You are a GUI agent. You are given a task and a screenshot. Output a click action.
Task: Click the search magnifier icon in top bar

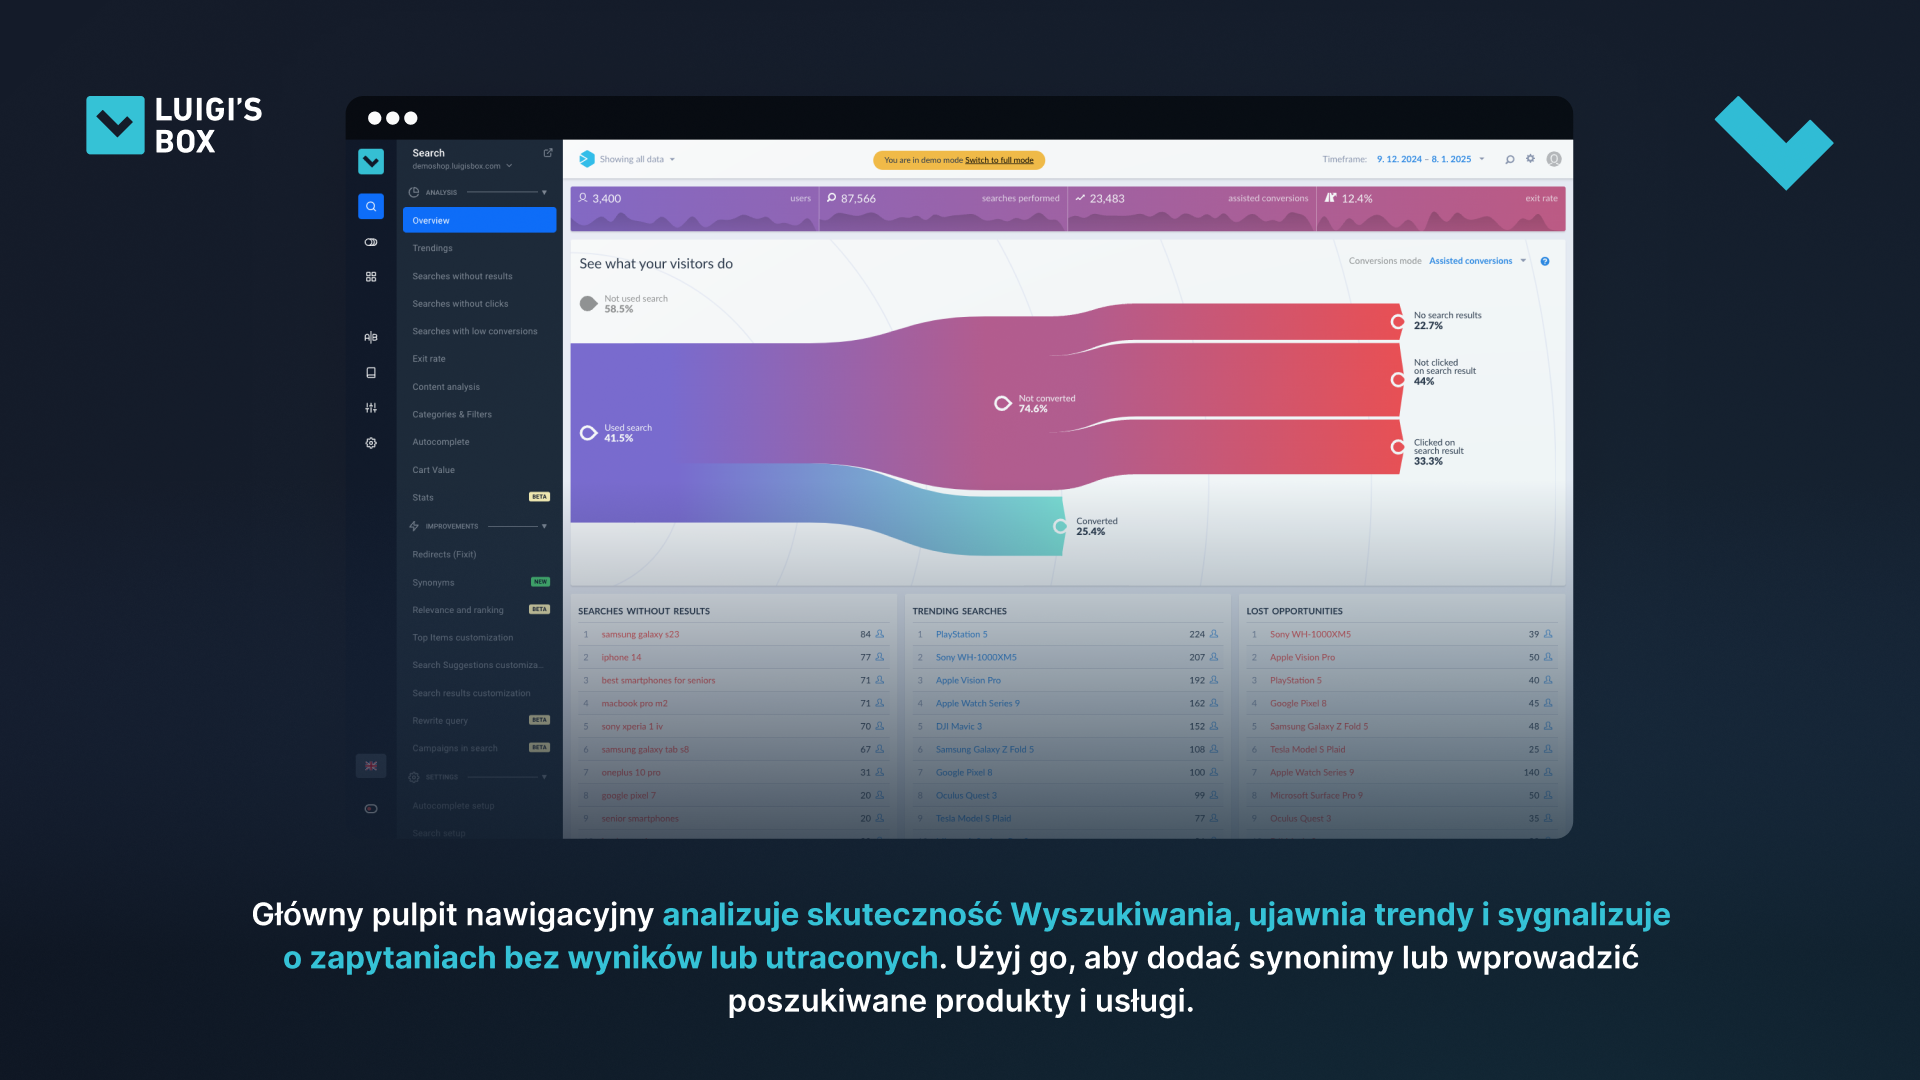tap(1510, 159)
